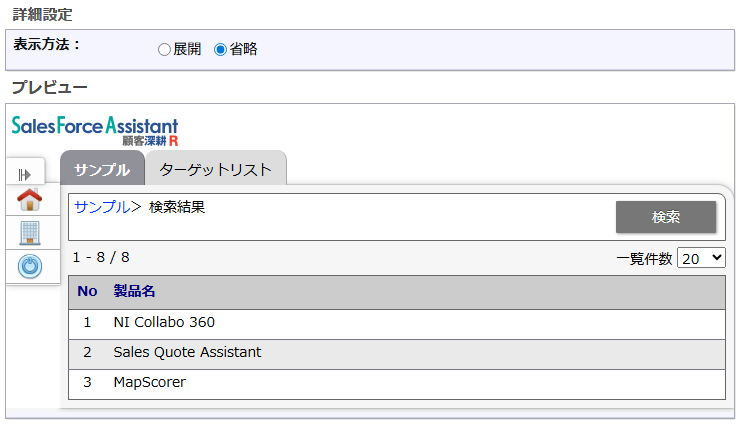Screen dimensions: 742x424
Task: Click the SalesForce Assistant logo
Action: pyautogui.click(x=95, y=127)
